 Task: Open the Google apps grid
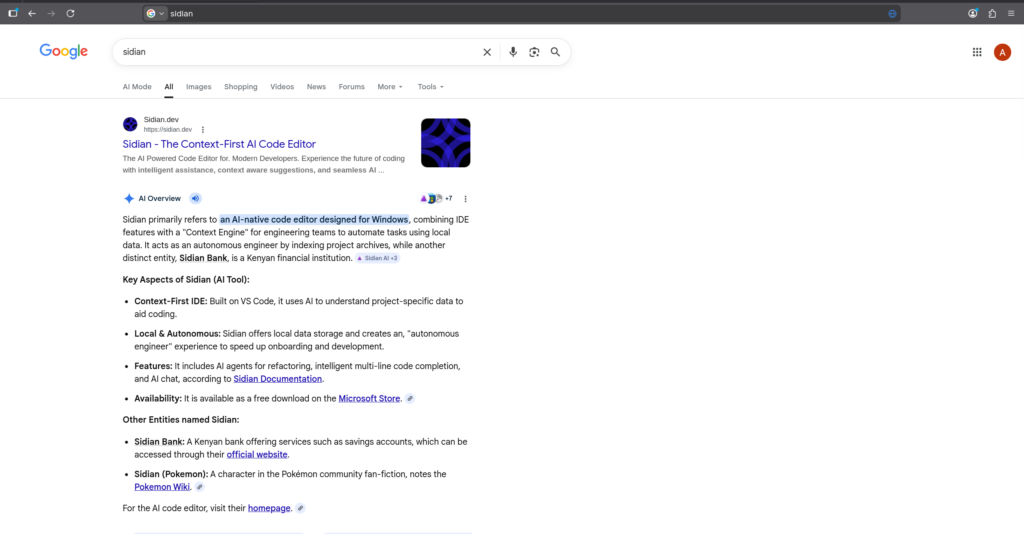(x=977, y=52)
